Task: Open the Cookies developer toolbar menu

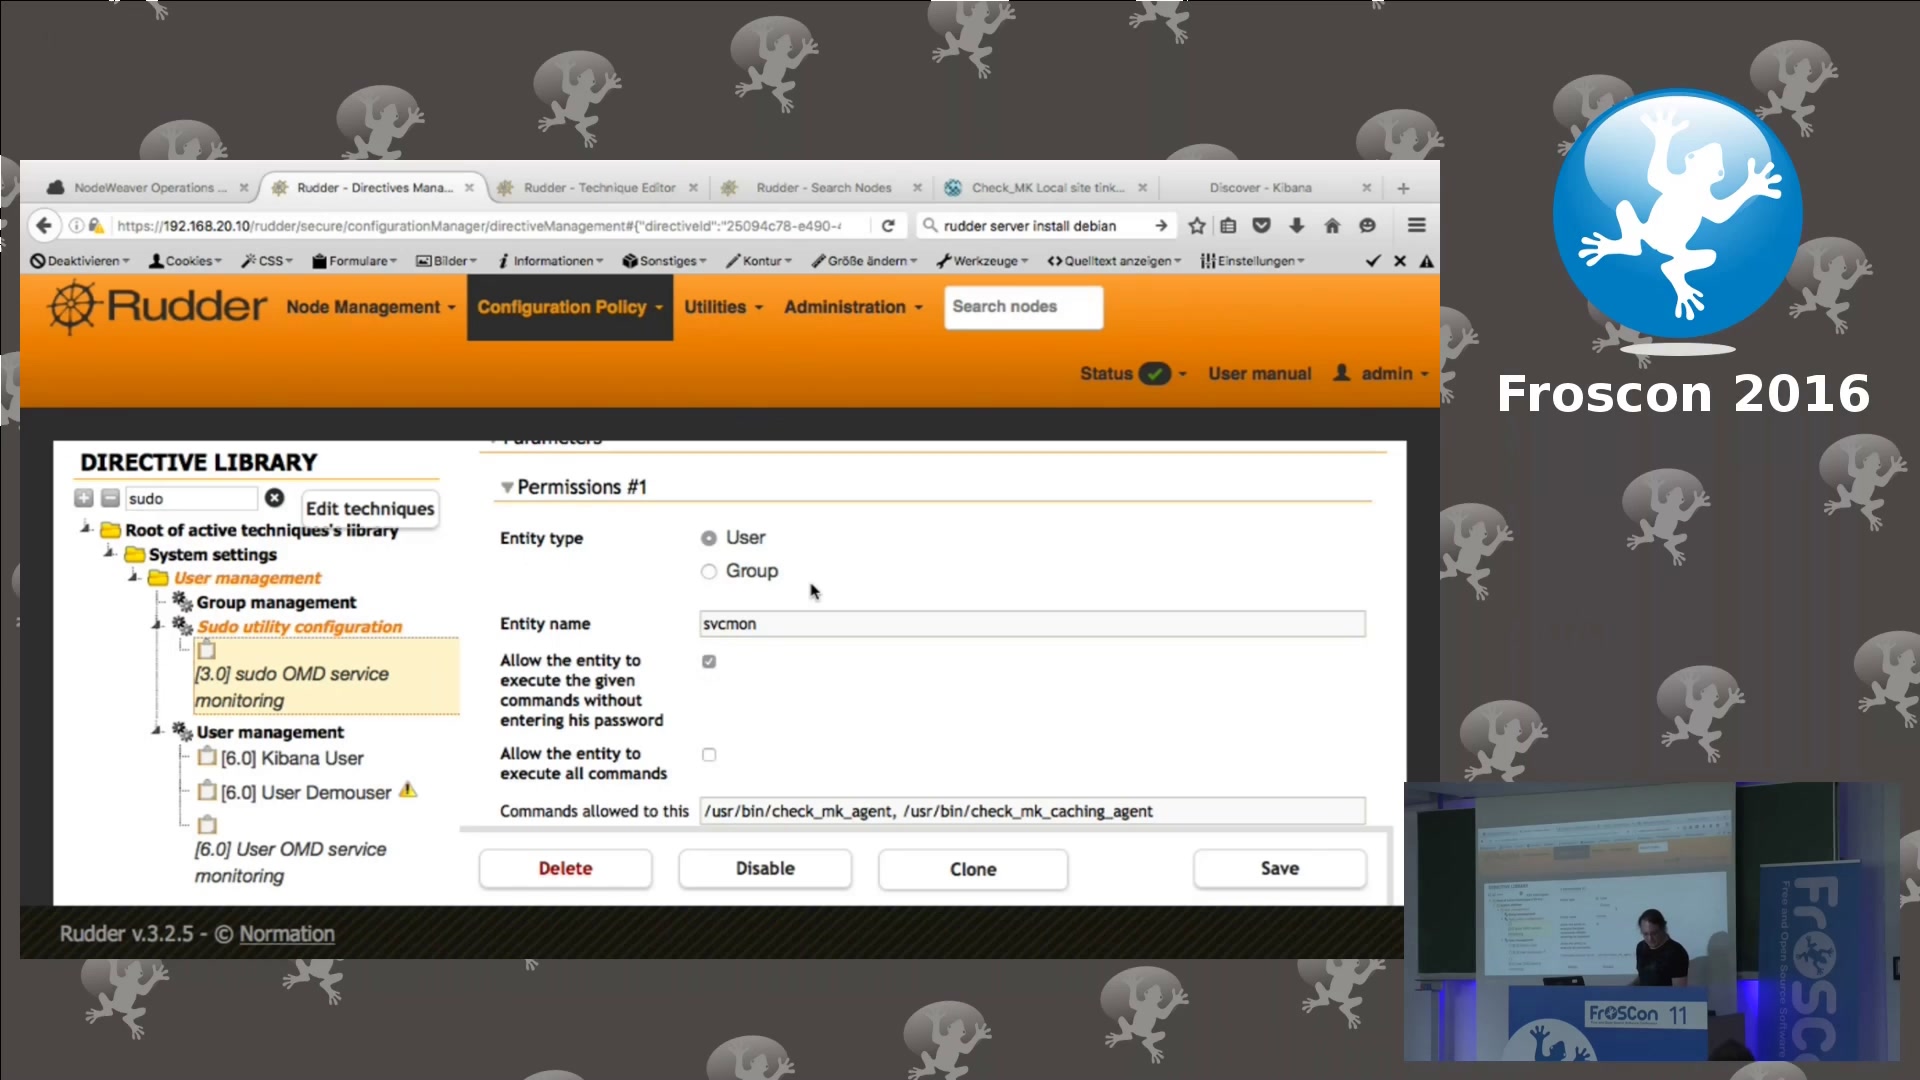Action: [185, 261]
